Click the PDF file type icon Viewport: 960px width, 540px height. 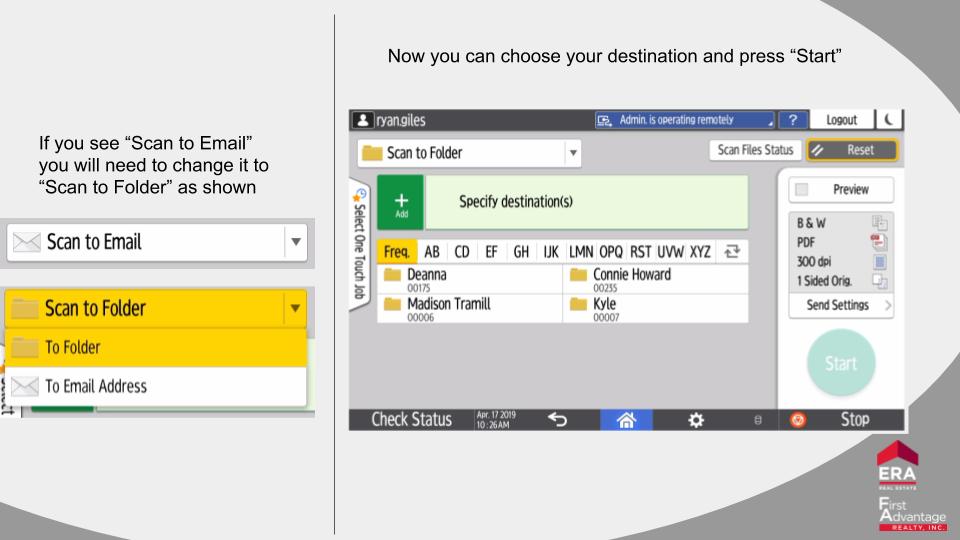879,242
